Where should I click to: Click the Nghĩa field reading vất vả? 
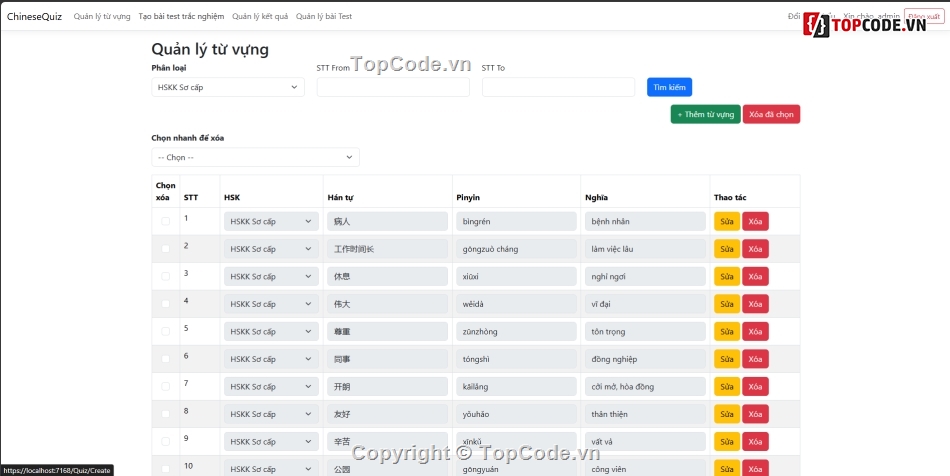pos(645,442)
